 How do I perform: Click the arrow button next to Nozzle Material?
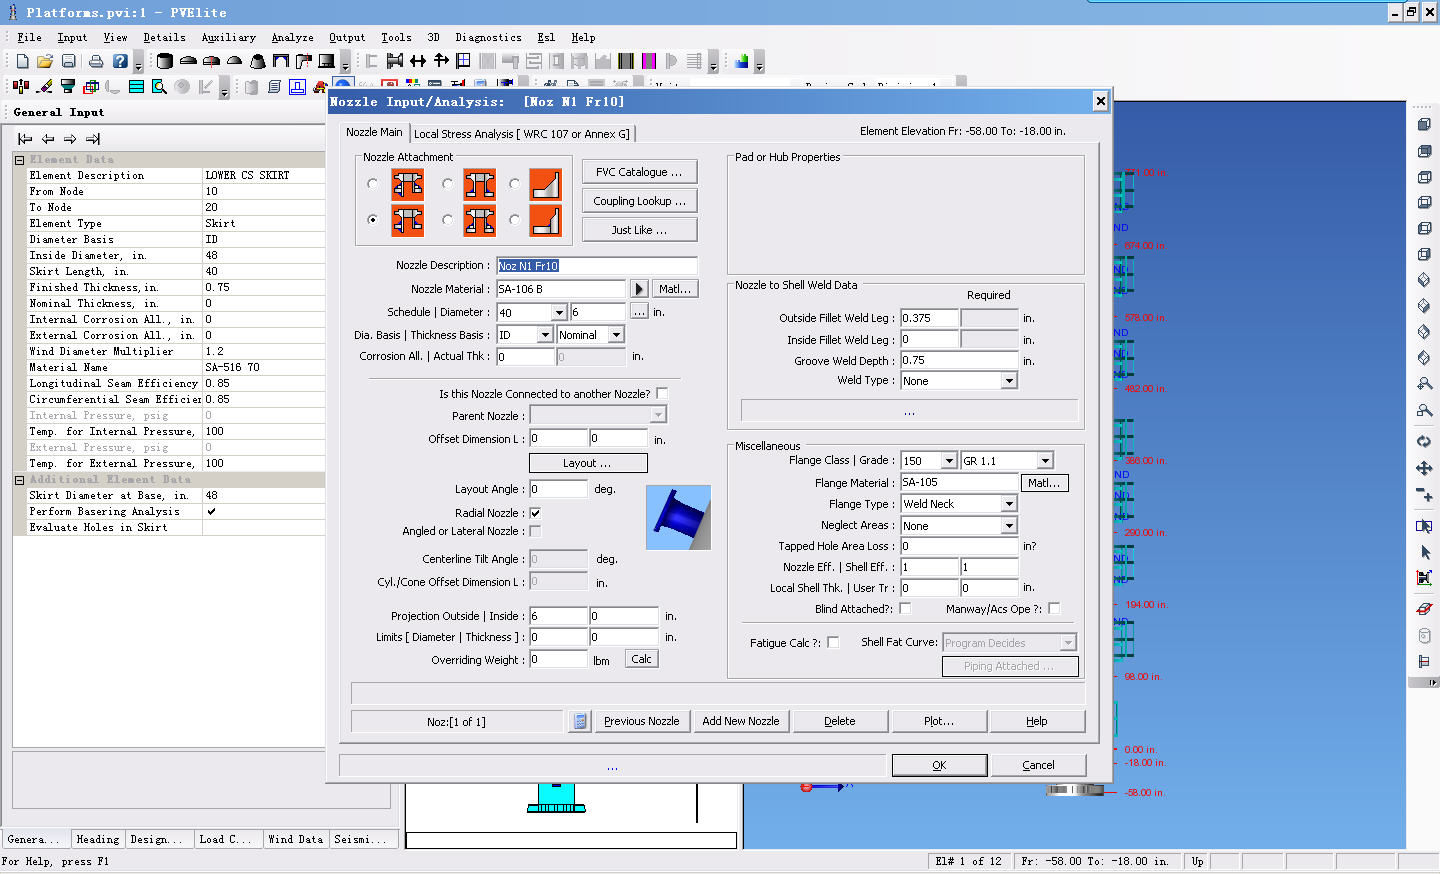pyautogui.click(x=640, y=289)
